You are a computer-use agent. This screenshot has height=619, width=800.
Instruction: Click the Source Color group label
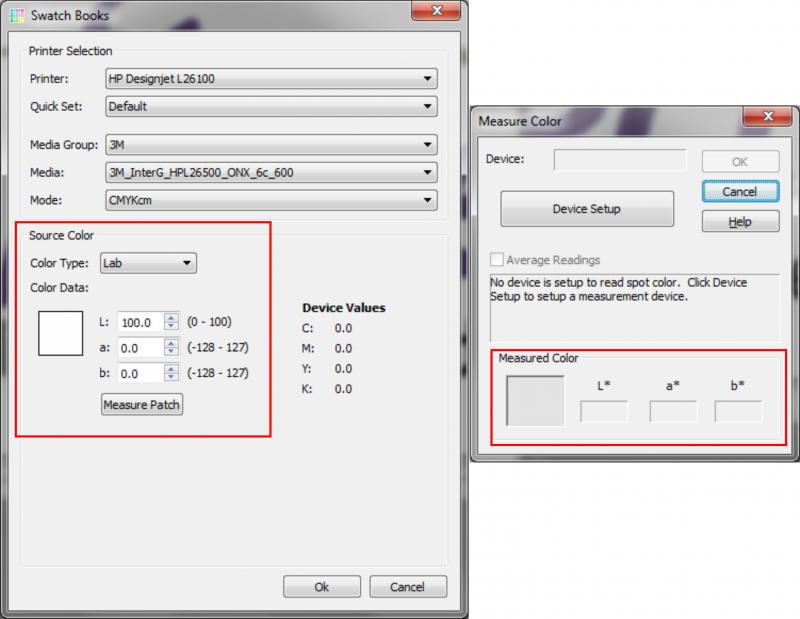(61, 235)
